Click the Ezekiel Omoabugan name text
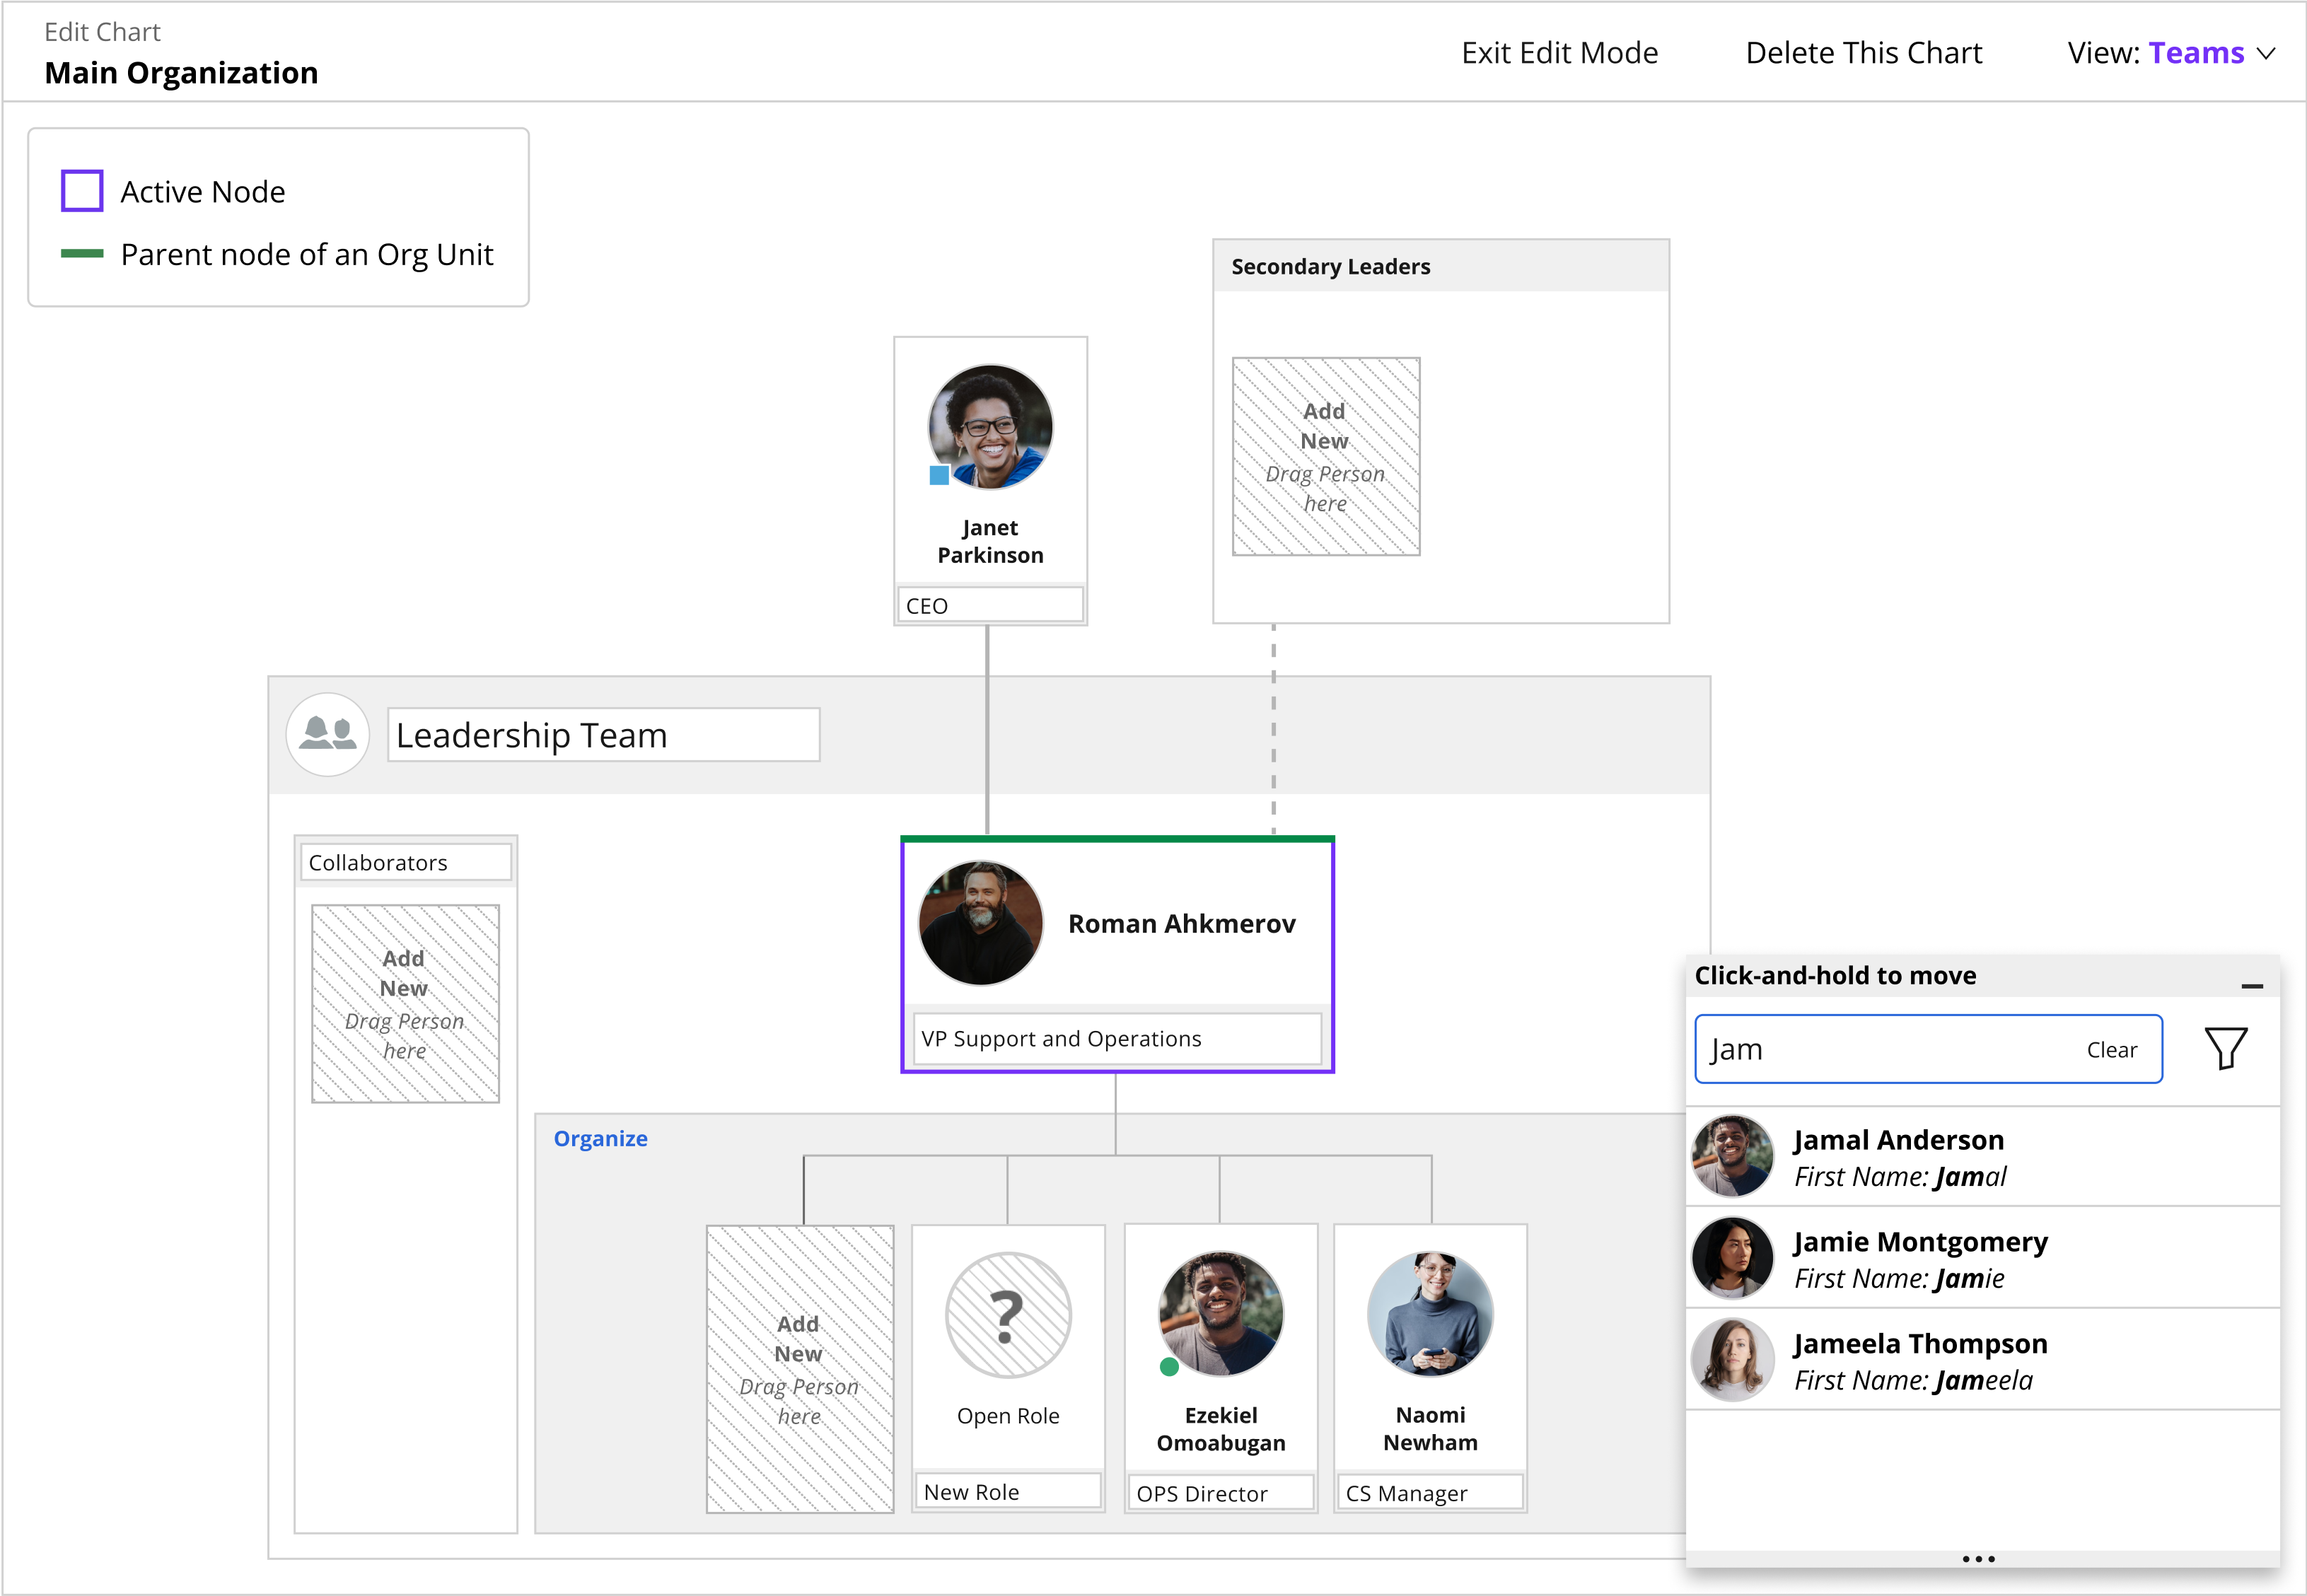 pyautogui.click(x=1220, y=1428)
